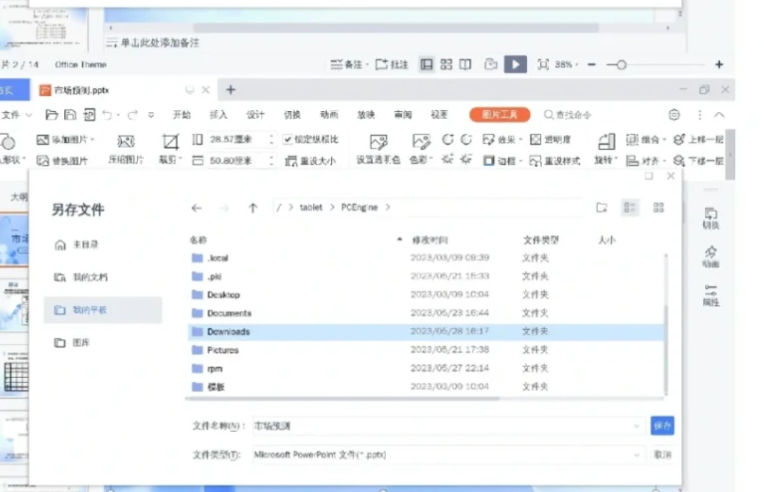
Task: Switch to the Picture Tools (图片工具) tab
Action: click(x=499, y=115)
